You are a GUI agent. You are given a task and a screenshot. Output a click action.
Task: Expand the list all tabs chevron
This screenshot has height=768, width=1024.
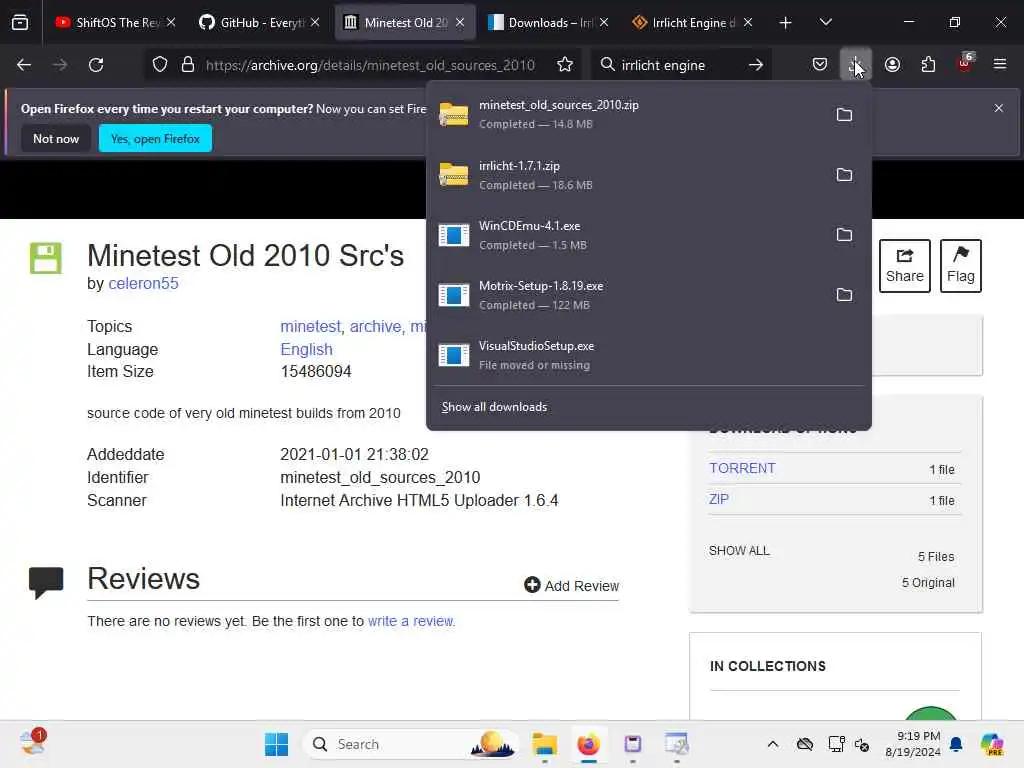click(825, 23)
